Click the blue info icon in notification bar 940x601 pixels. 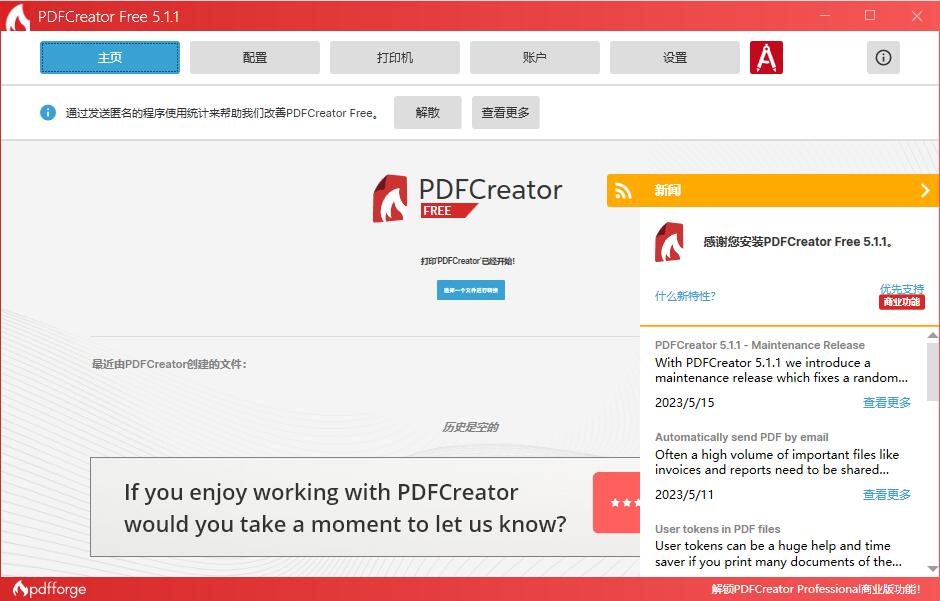click(x=47, y=112)
